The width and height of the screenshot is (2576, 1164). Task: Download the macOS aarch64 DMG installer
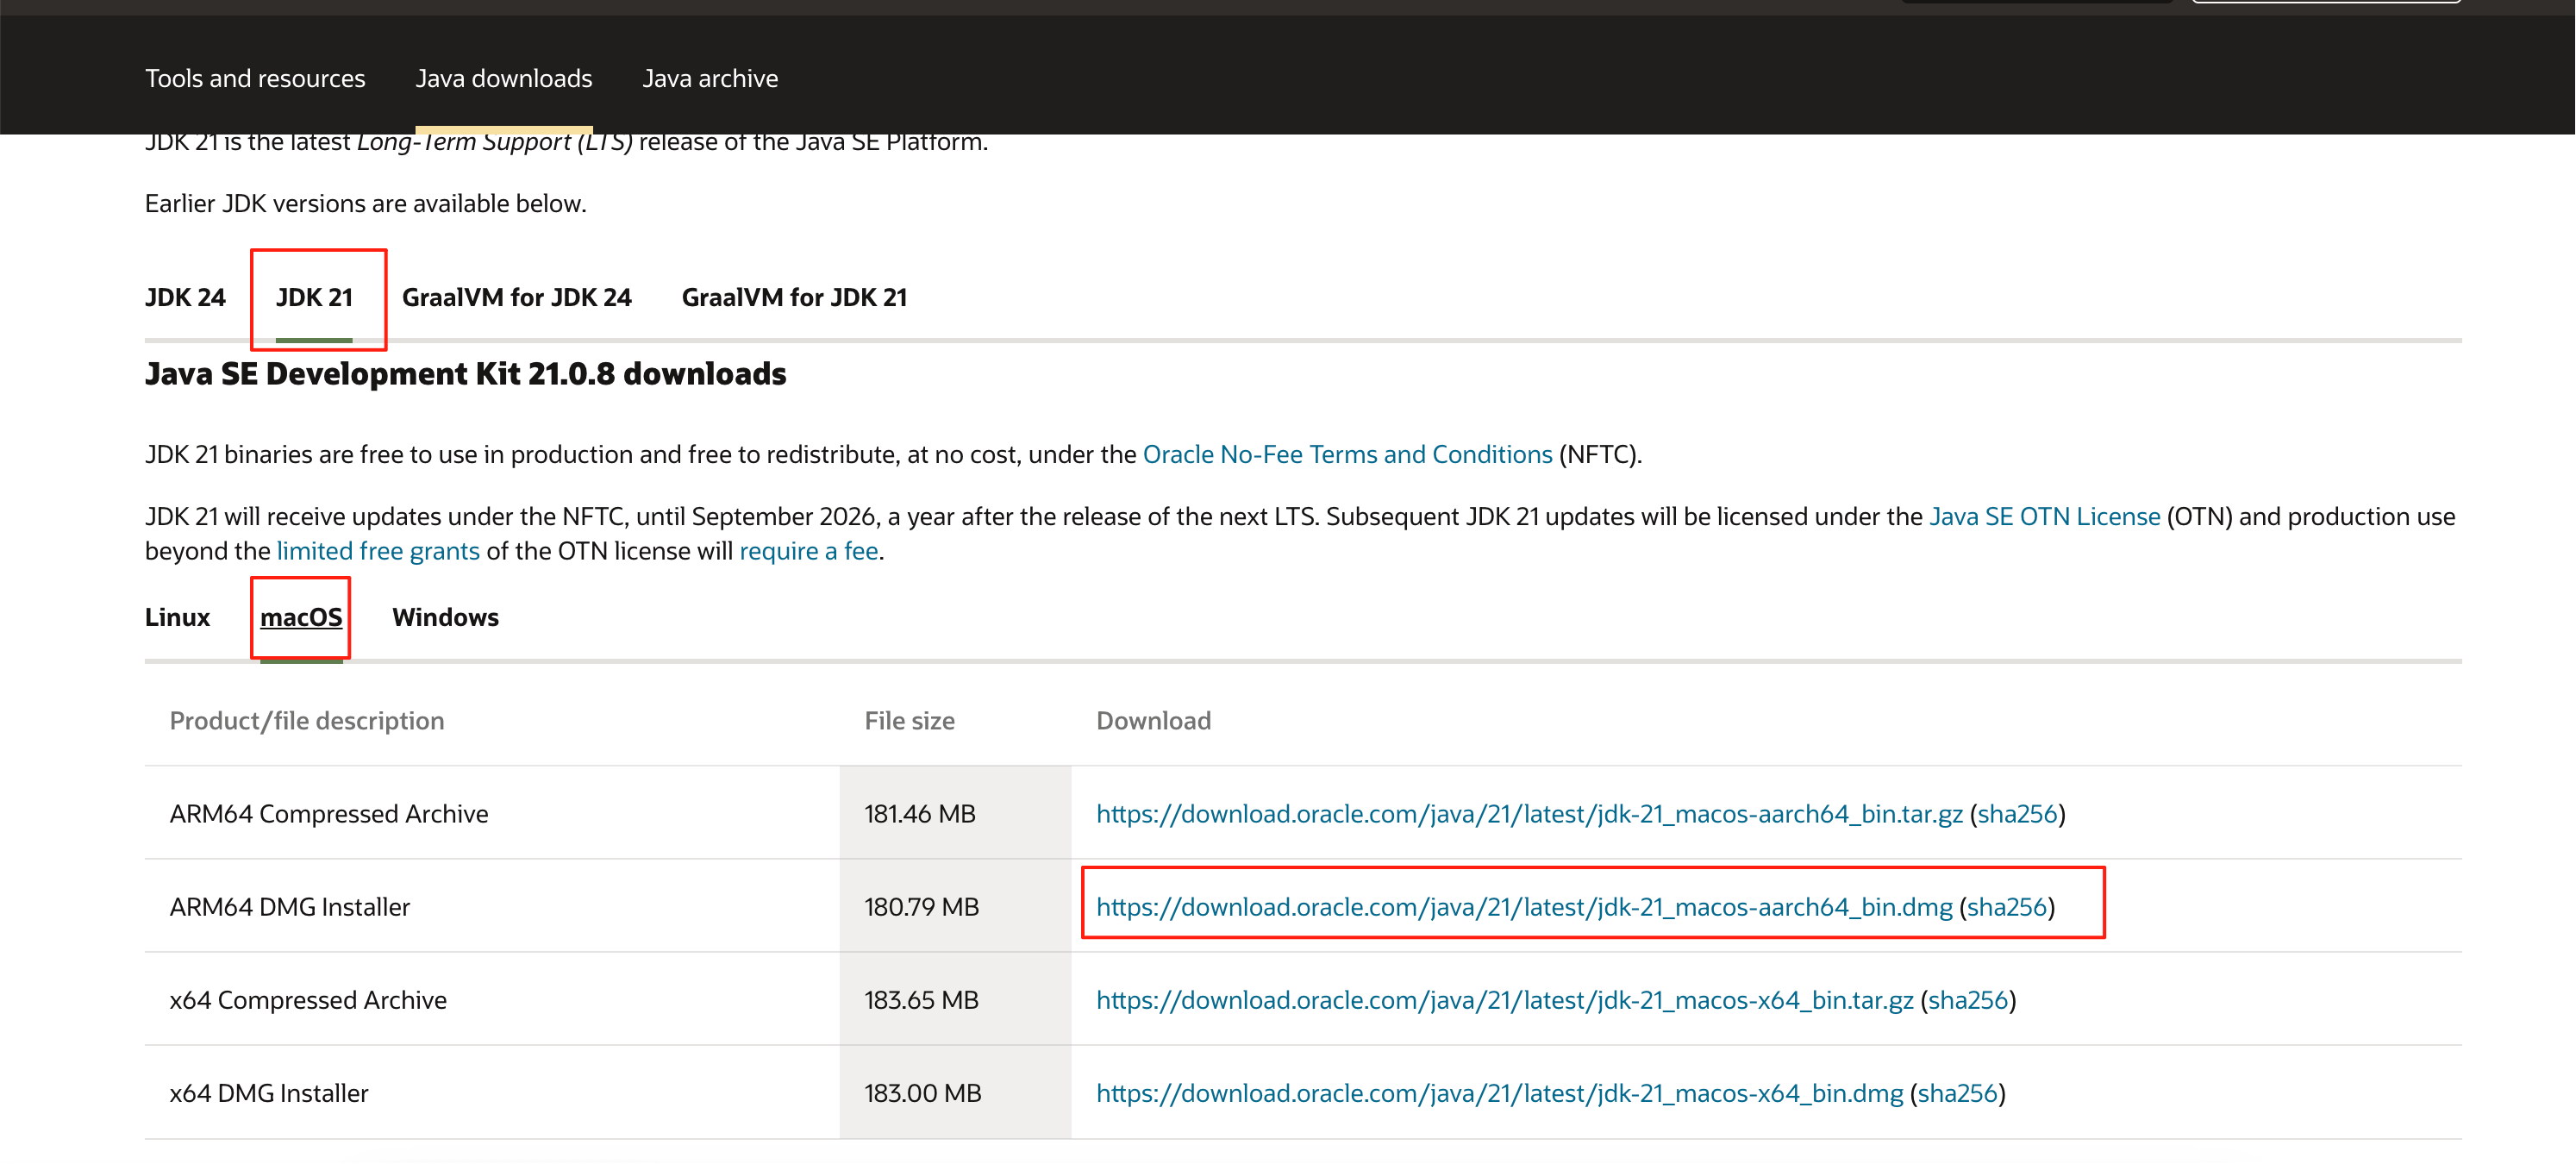point(1524,907)
